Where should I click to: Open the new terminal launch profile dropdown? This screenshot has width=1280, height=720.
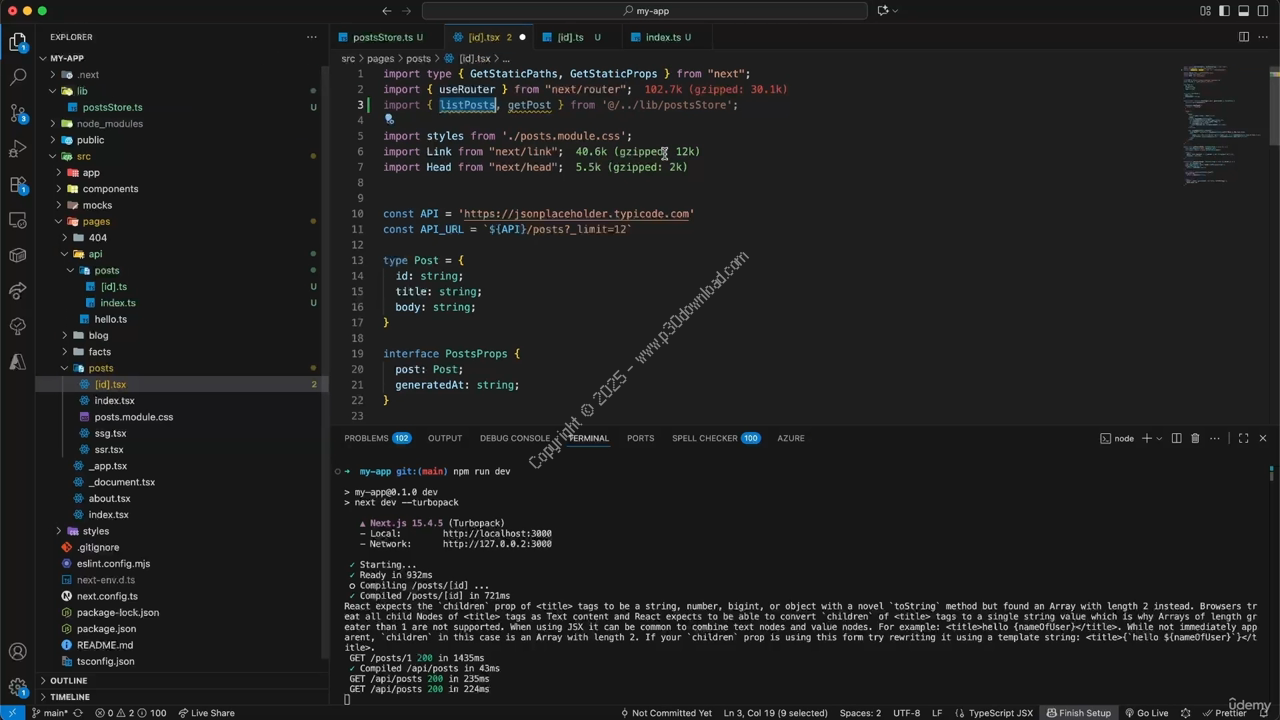coord(1161,438)
